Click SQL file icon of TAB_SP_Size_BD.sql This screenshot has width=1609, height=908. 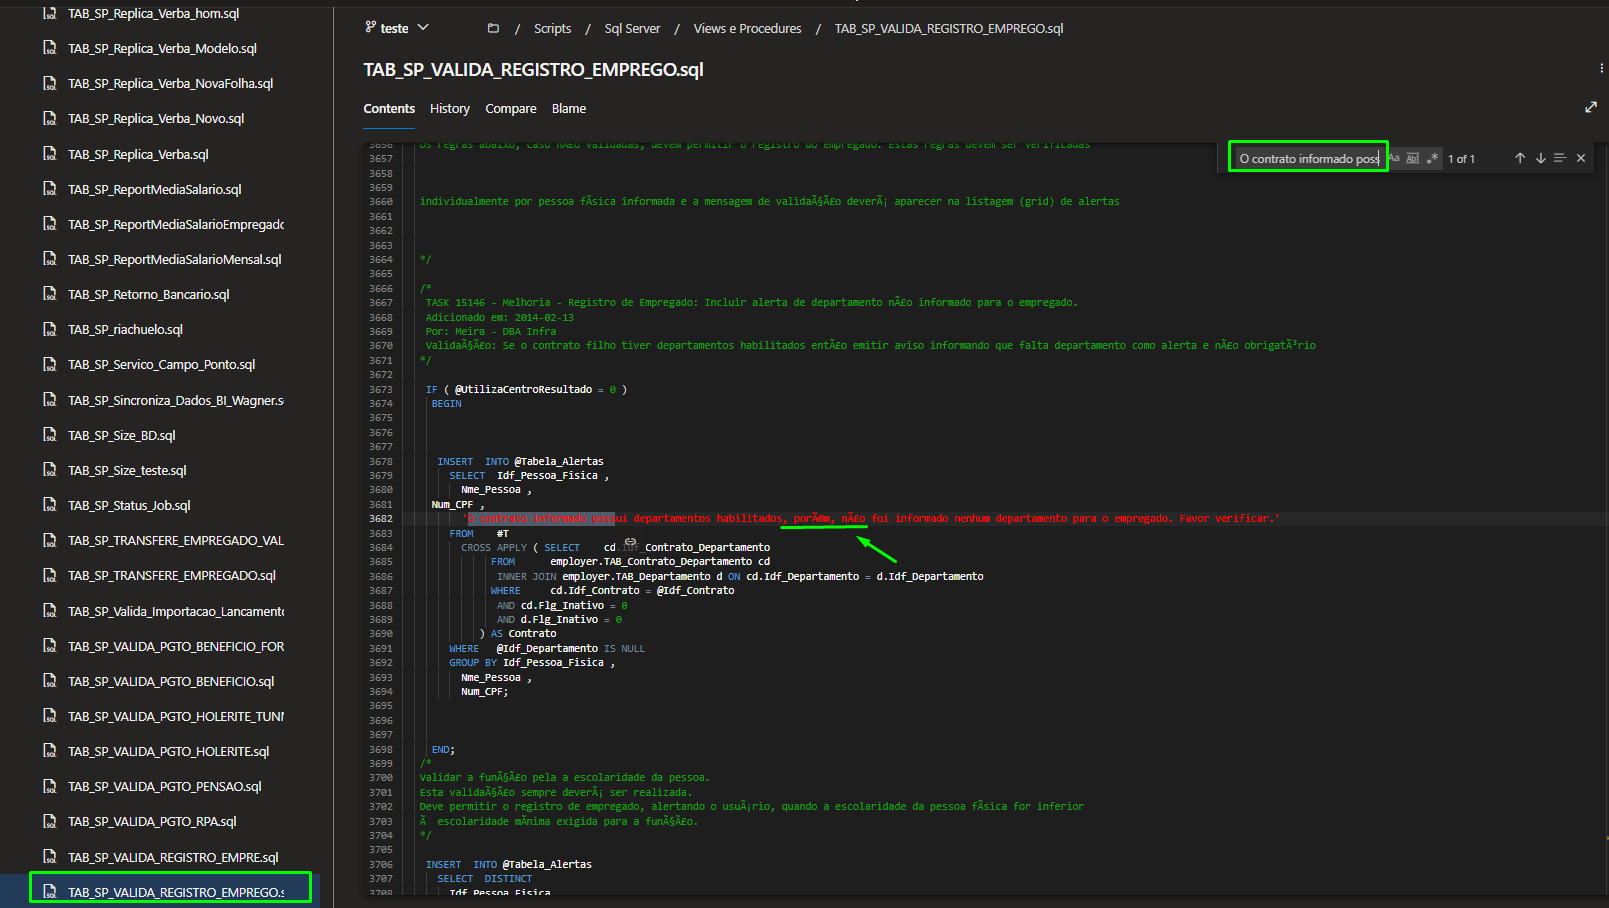click(x=50, y=435)
